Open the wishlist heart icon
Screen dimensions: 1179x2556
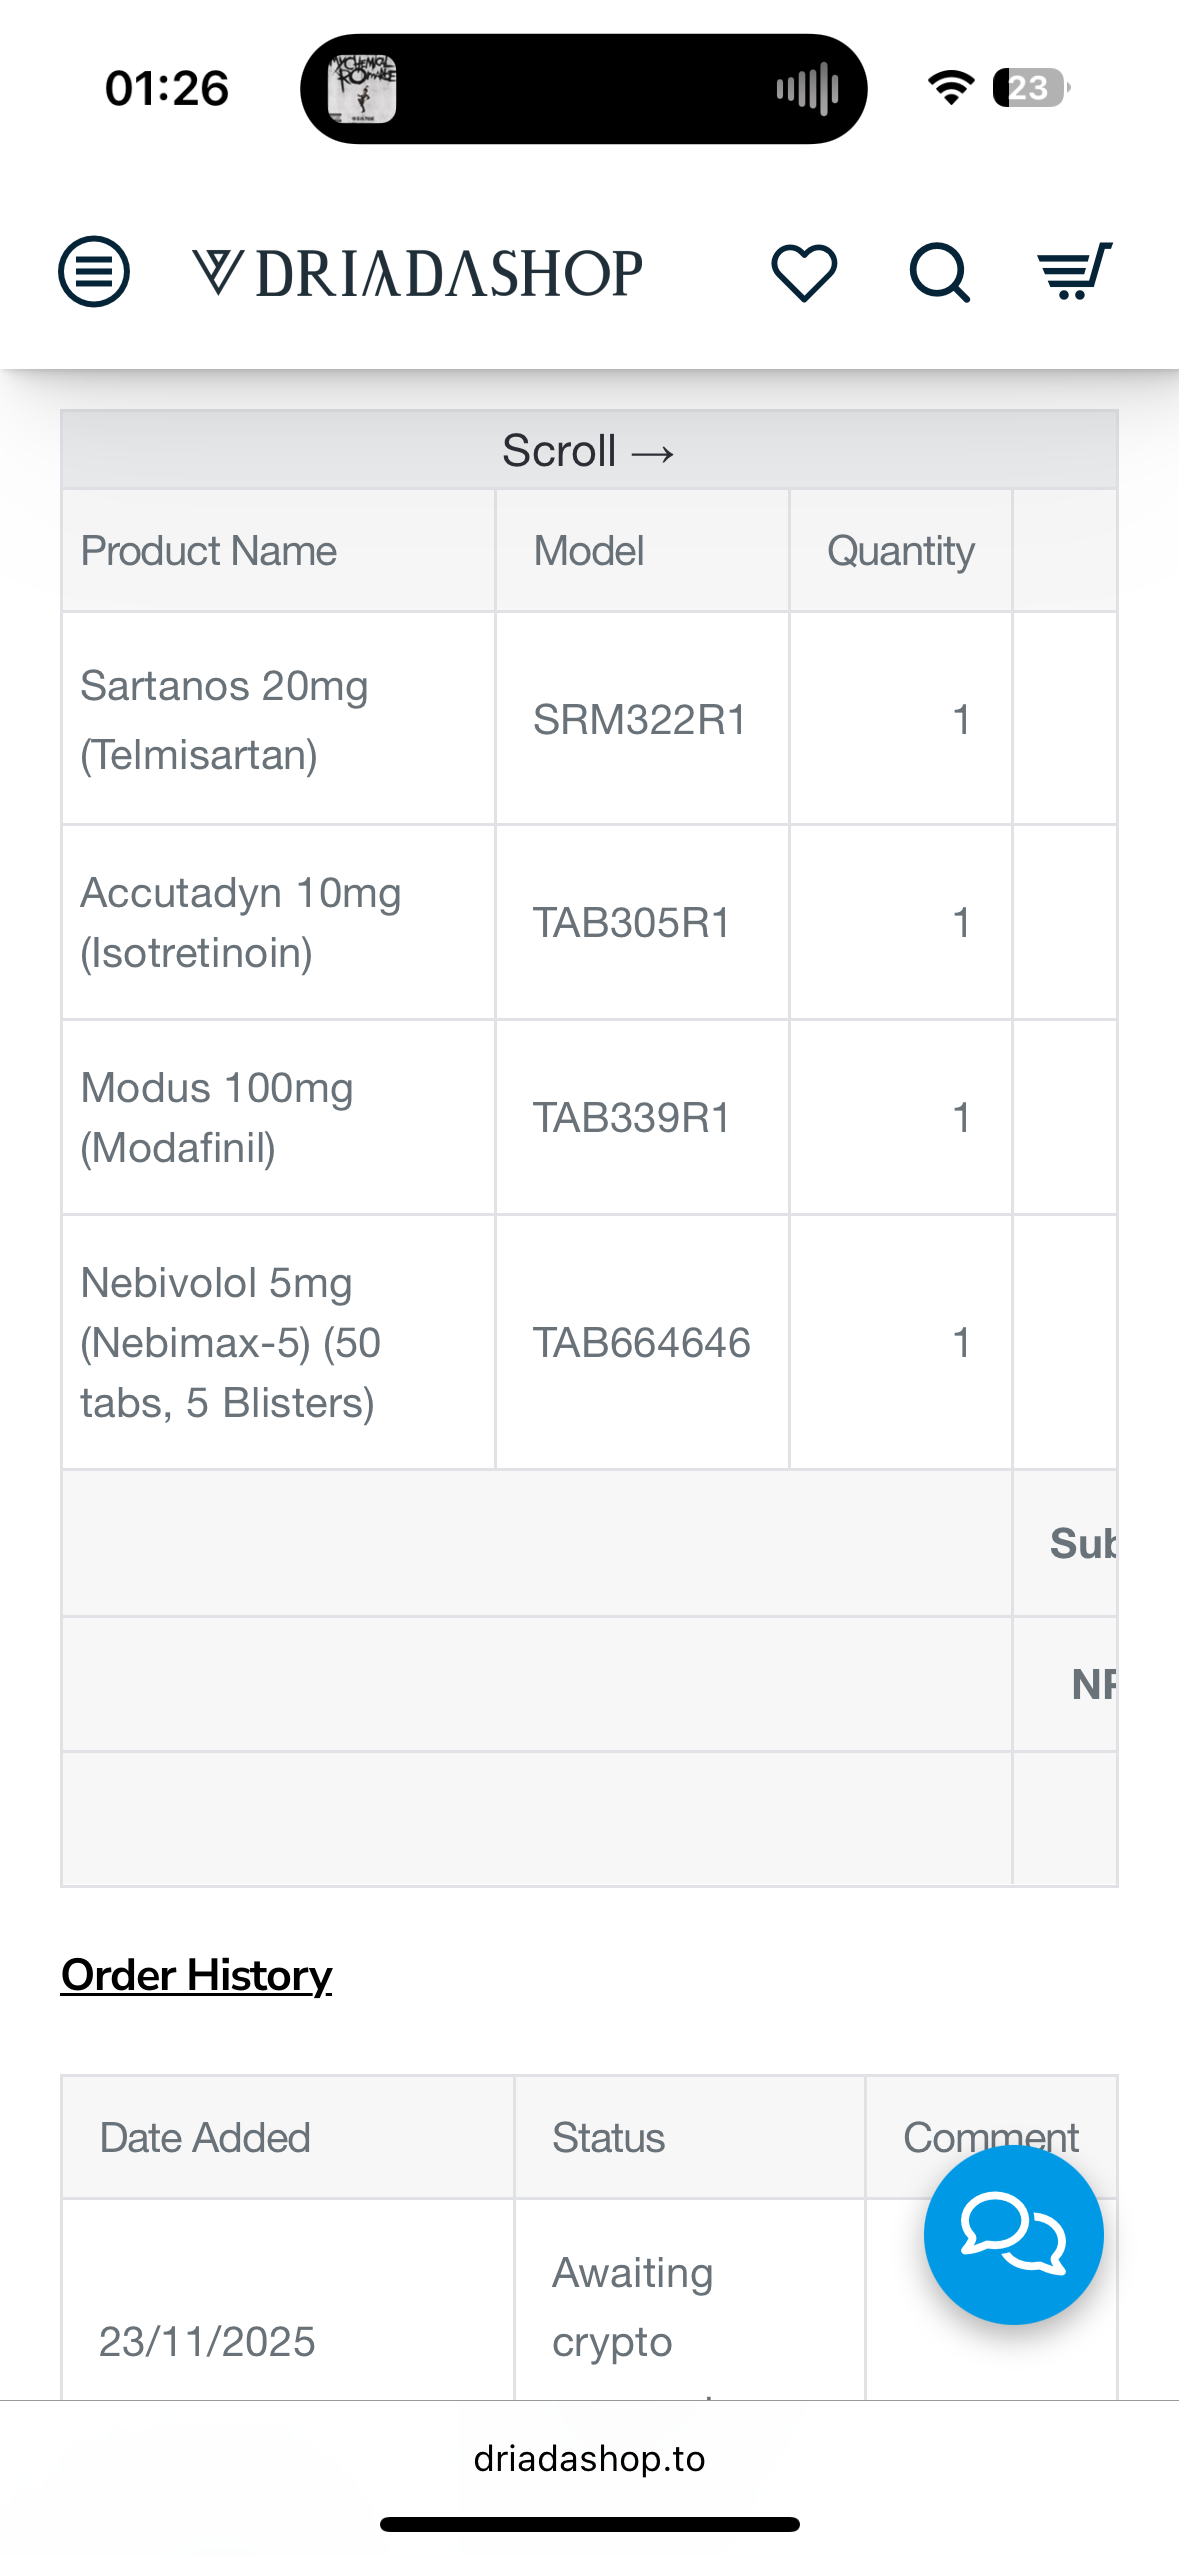click(804, 272)
